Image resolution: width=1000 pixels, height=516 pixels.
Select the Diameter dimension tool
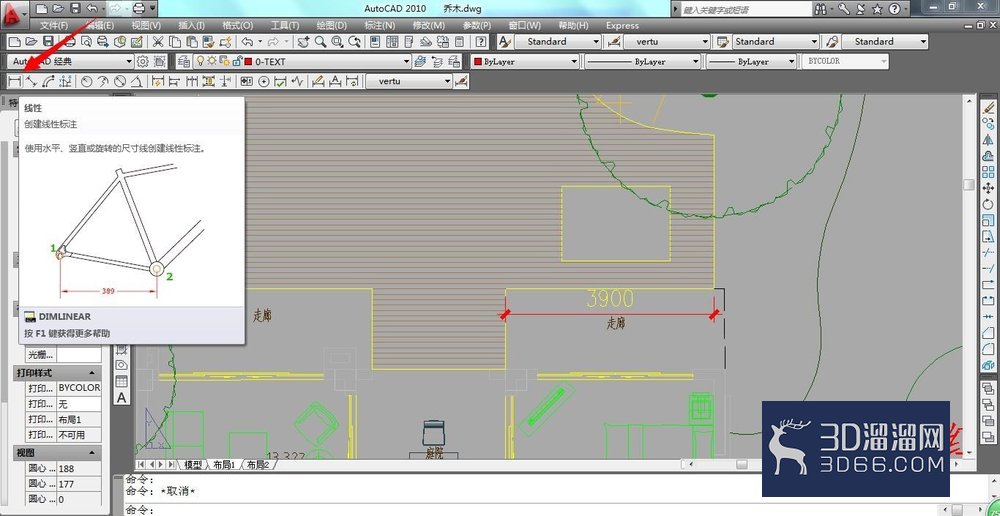click(120, 82)
